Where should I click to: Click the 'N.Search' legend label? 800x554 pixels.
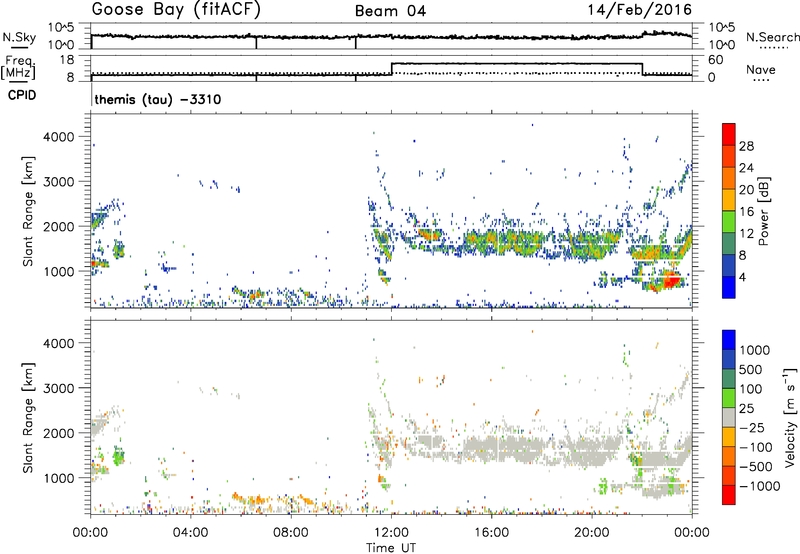point(772,37)
